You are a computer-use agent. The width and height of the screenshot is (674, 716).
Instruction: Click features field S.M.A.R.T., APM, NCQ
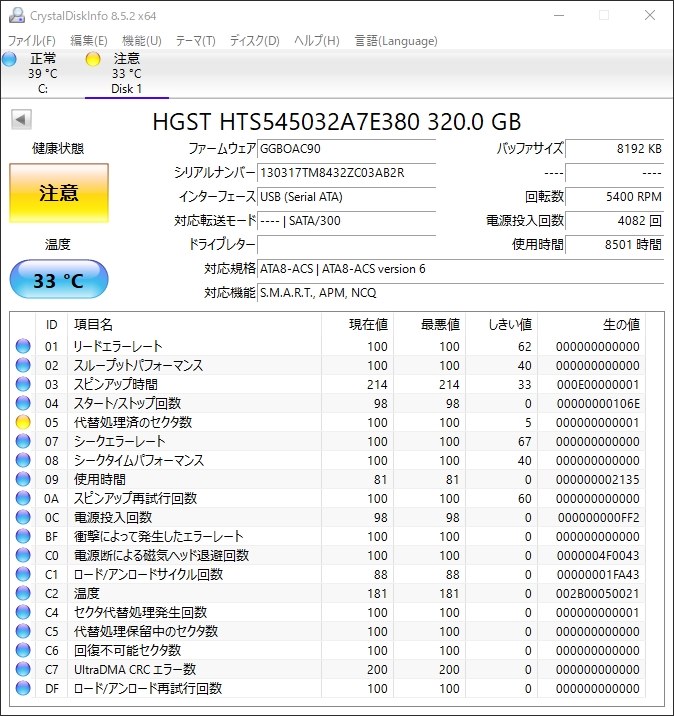pos(461,293)
